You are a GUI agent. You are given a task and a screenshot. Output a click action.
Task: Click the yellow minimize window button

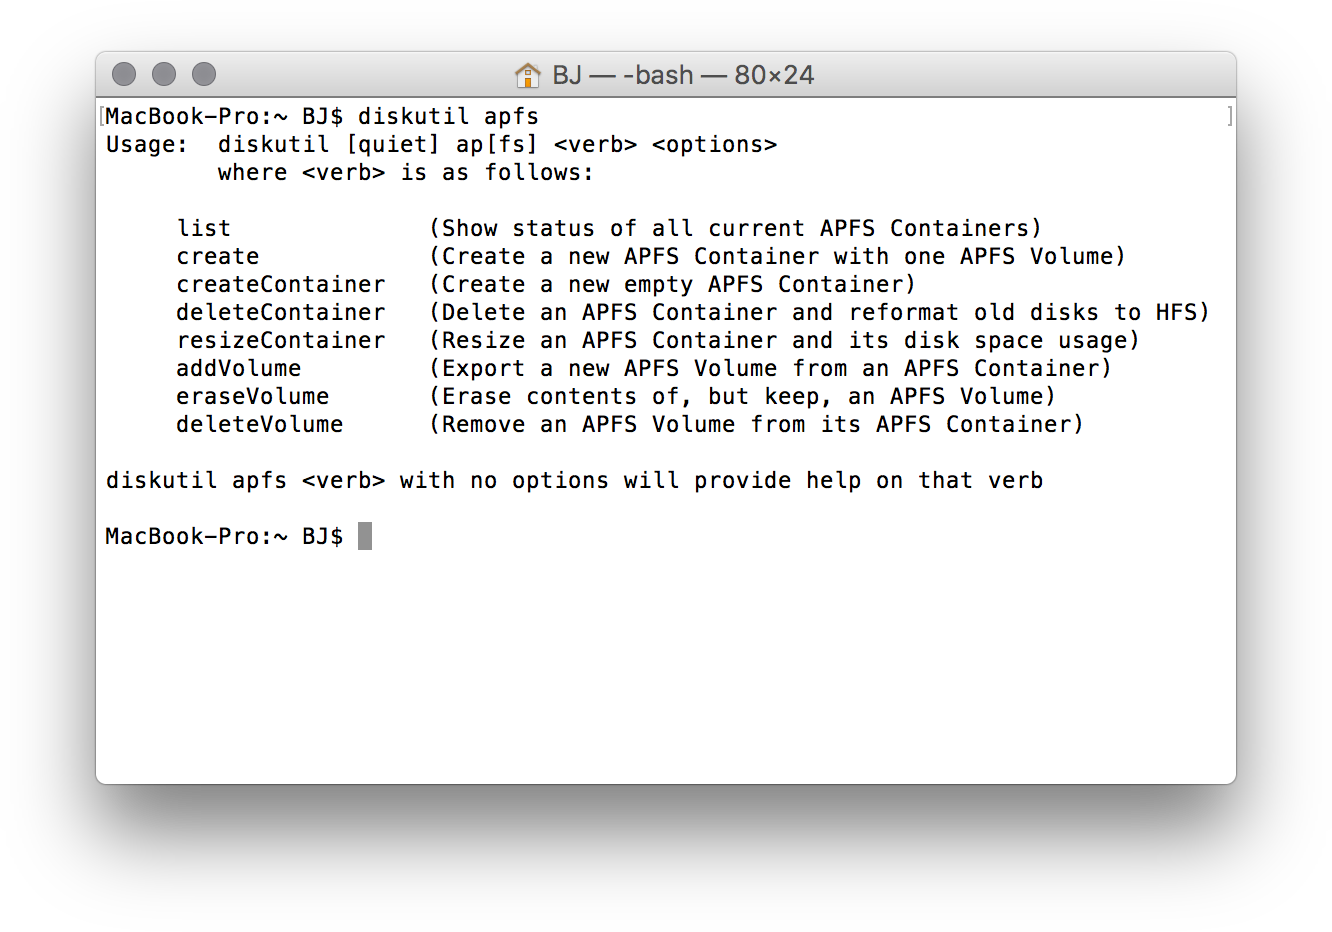[x=164, y=74]
